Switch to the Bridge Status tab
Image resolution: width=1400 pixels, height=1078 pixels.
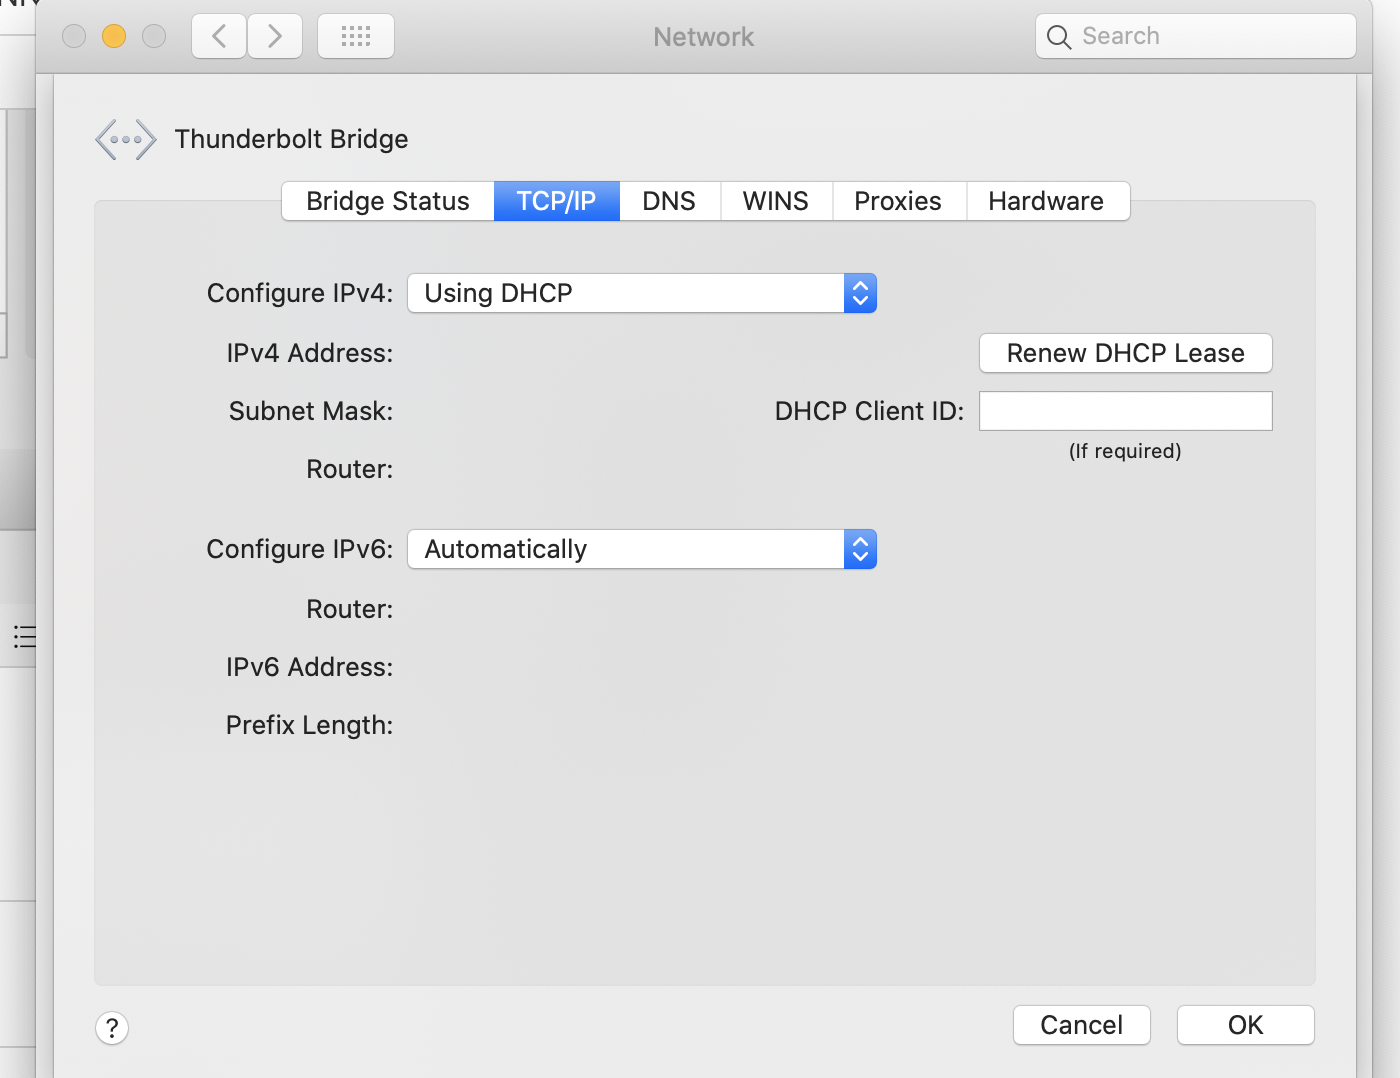388,201
